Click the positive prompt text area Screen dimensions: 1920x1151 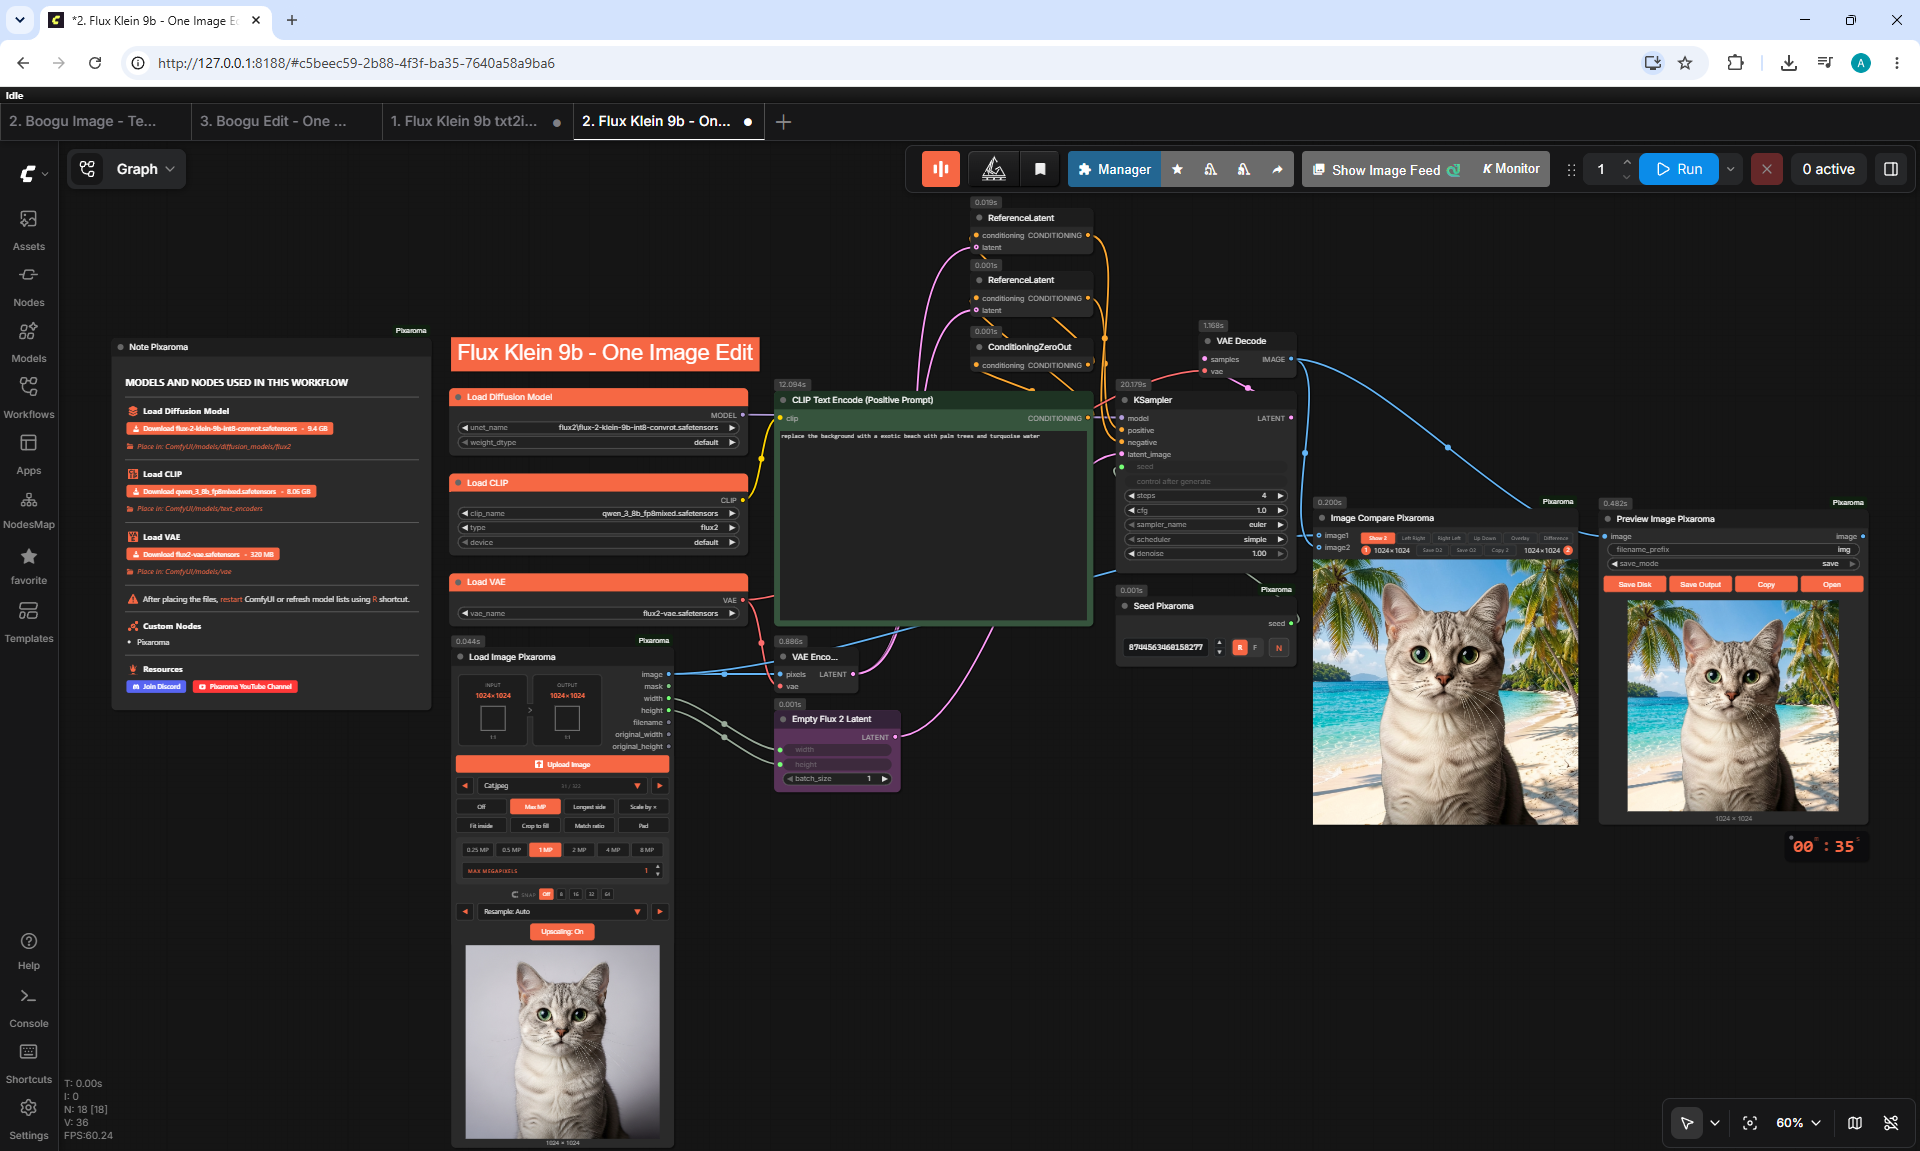[934, 524]
